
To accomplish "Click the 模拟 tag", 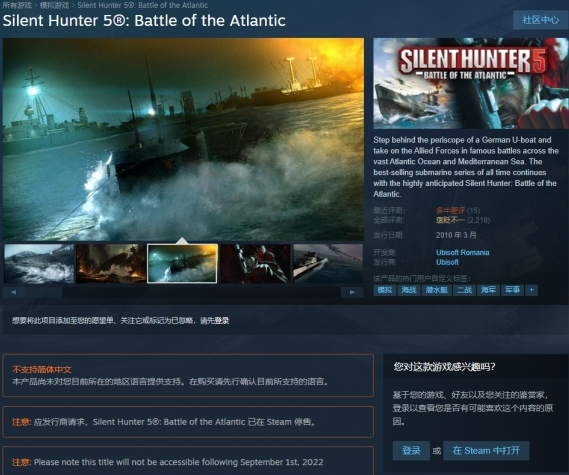I will (385, 290).
